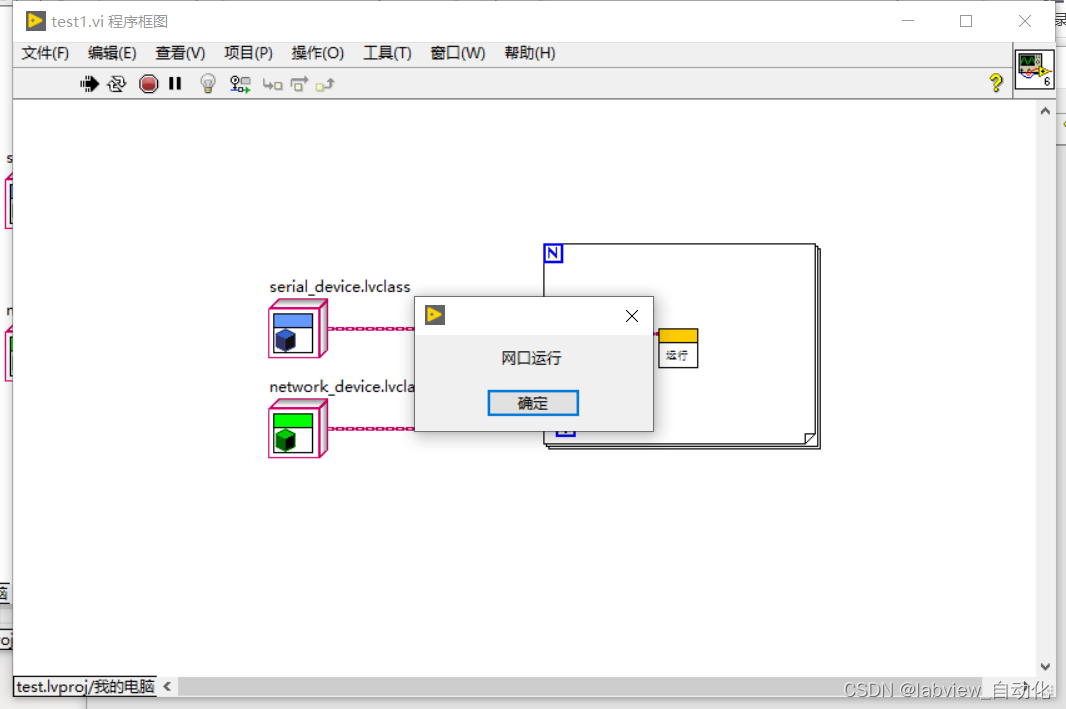Open the 工具(T) menu
This screenshot has width=1066, height=709.
click(387, 53)
